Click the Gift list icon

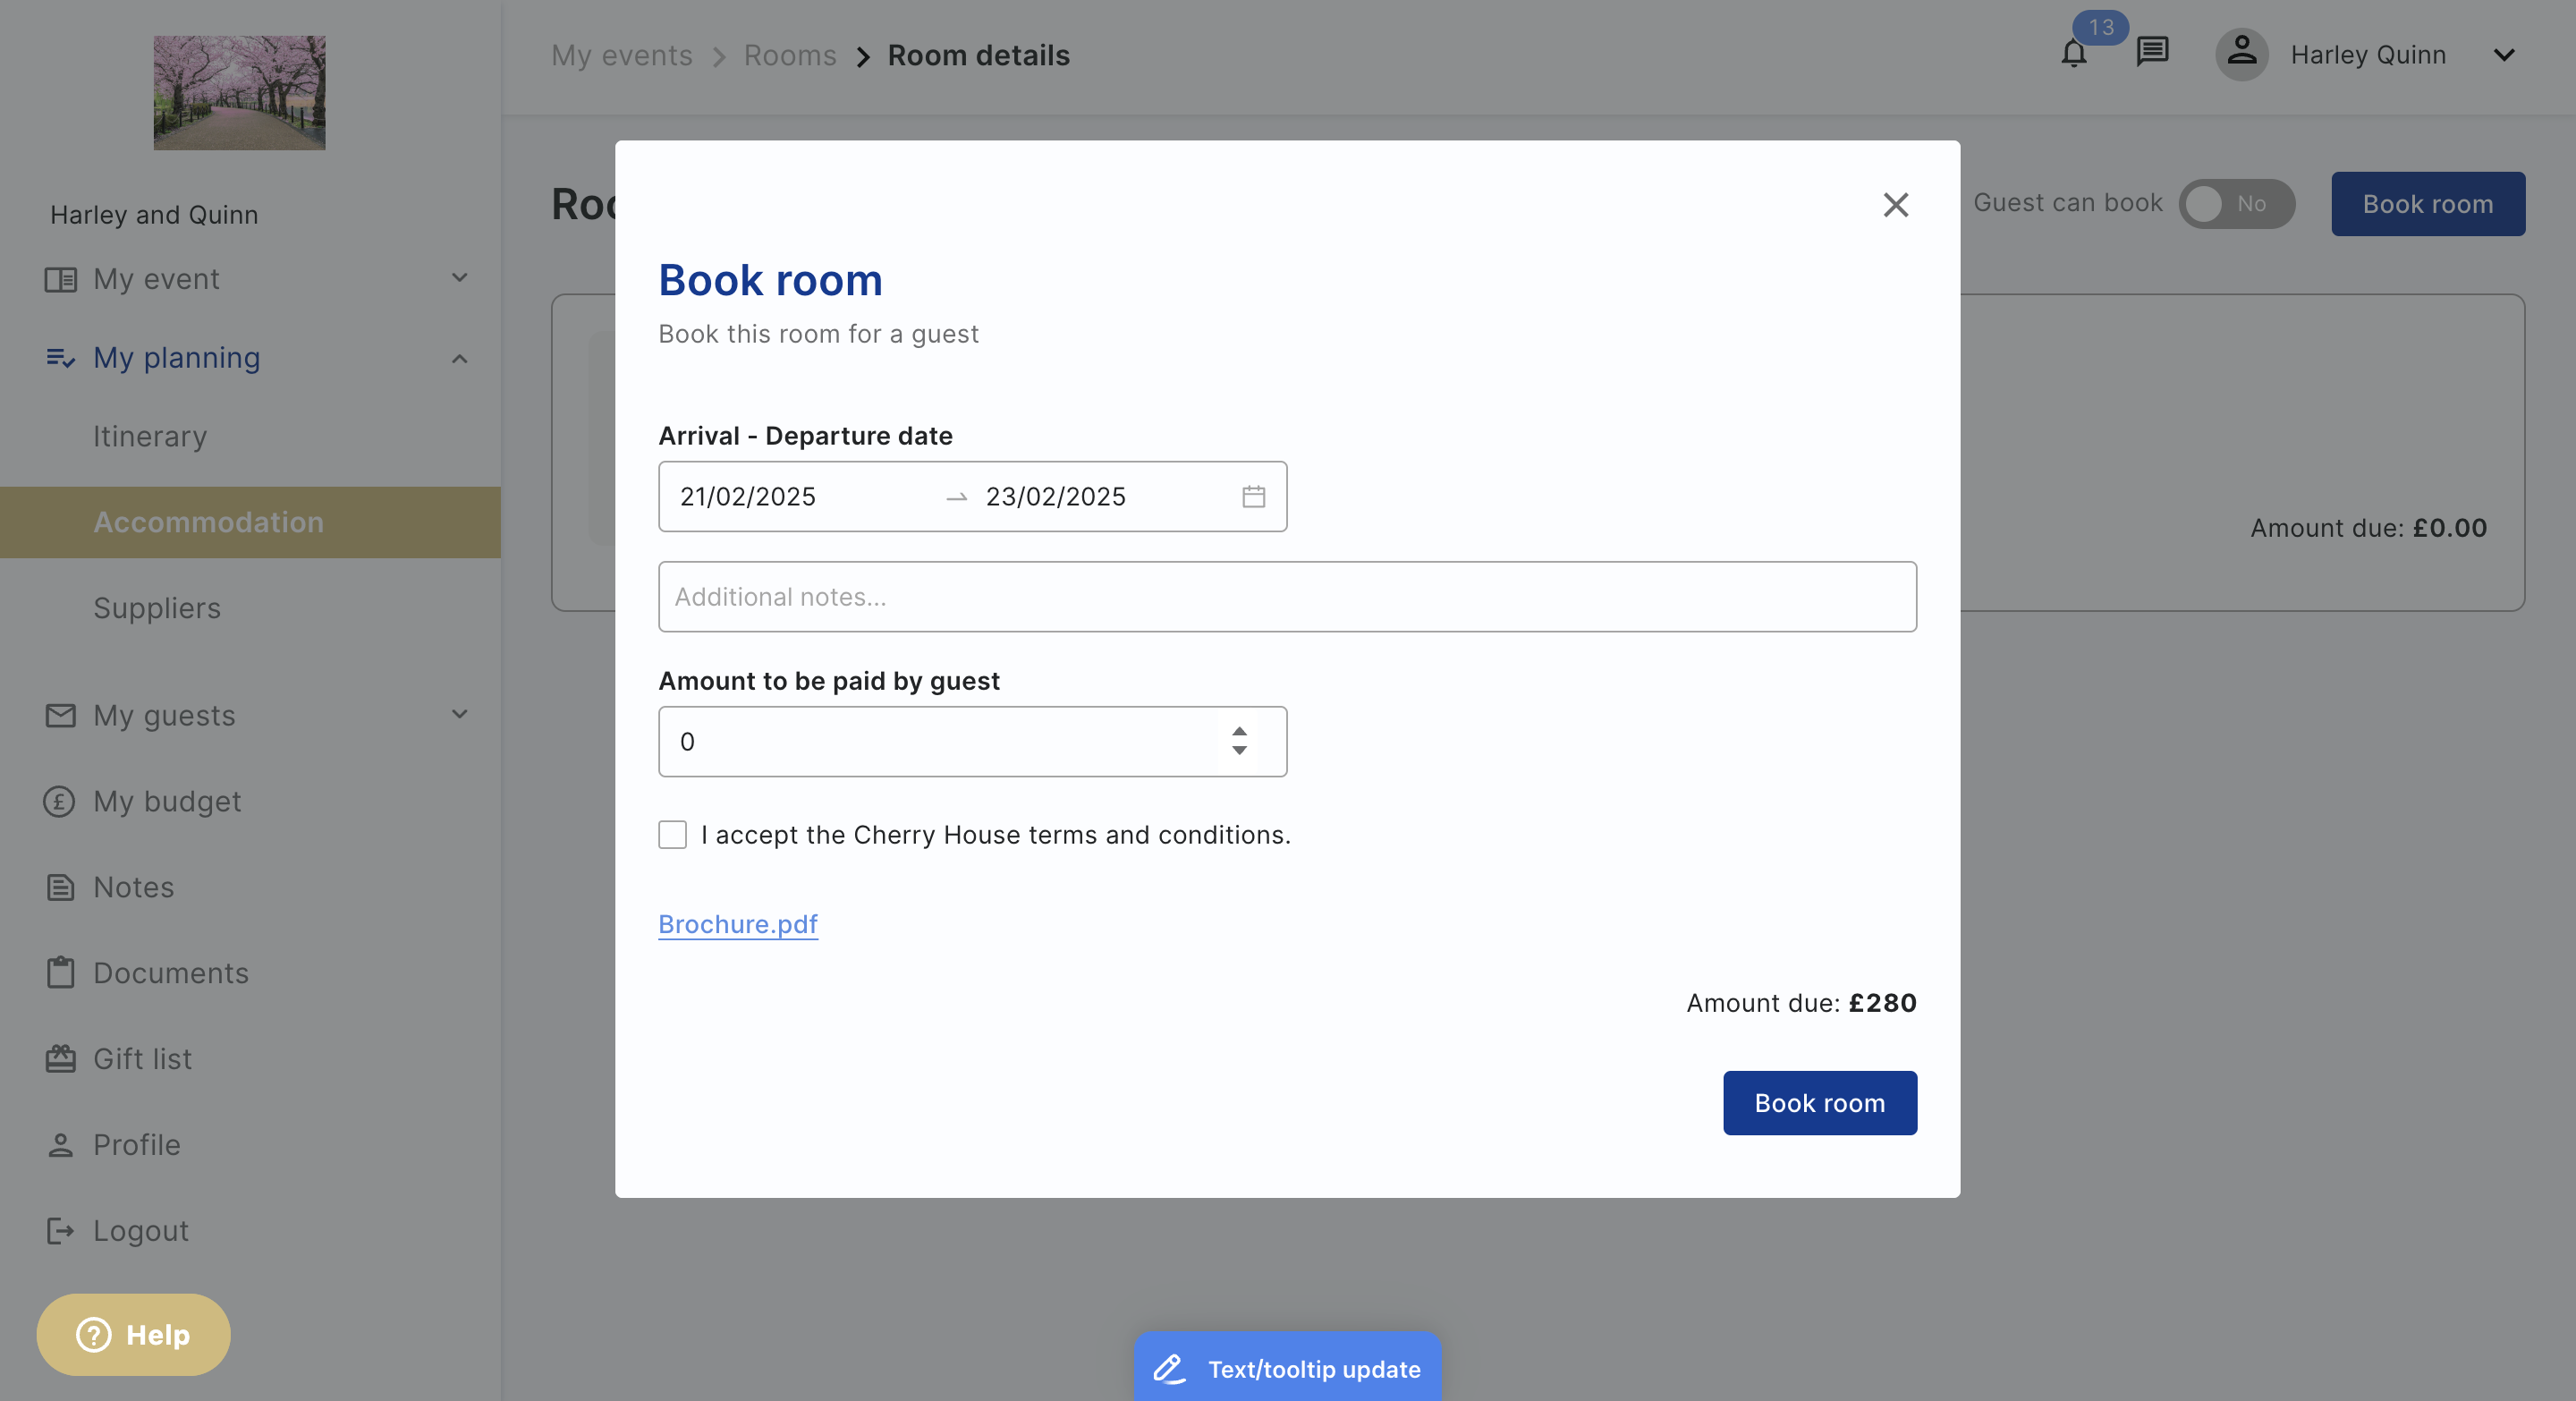pos(60,1059)
